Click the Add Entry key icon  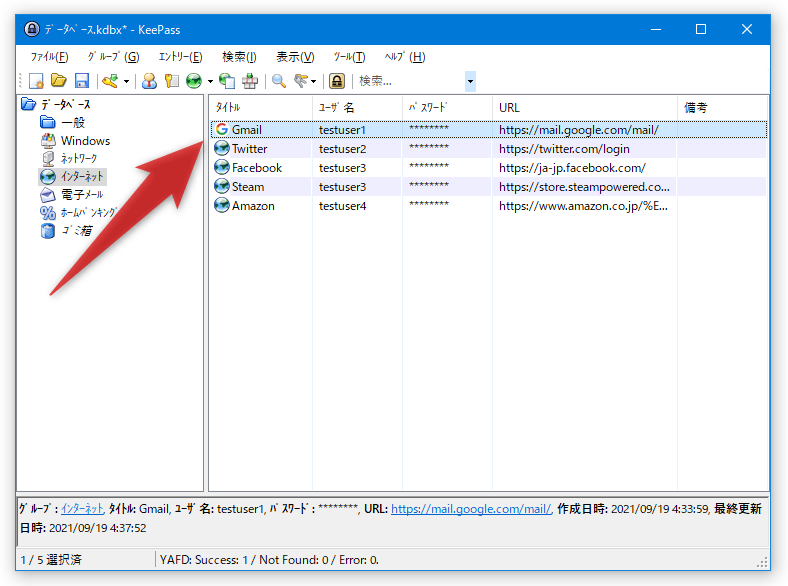pyautogui.click(x=110, y=81)
